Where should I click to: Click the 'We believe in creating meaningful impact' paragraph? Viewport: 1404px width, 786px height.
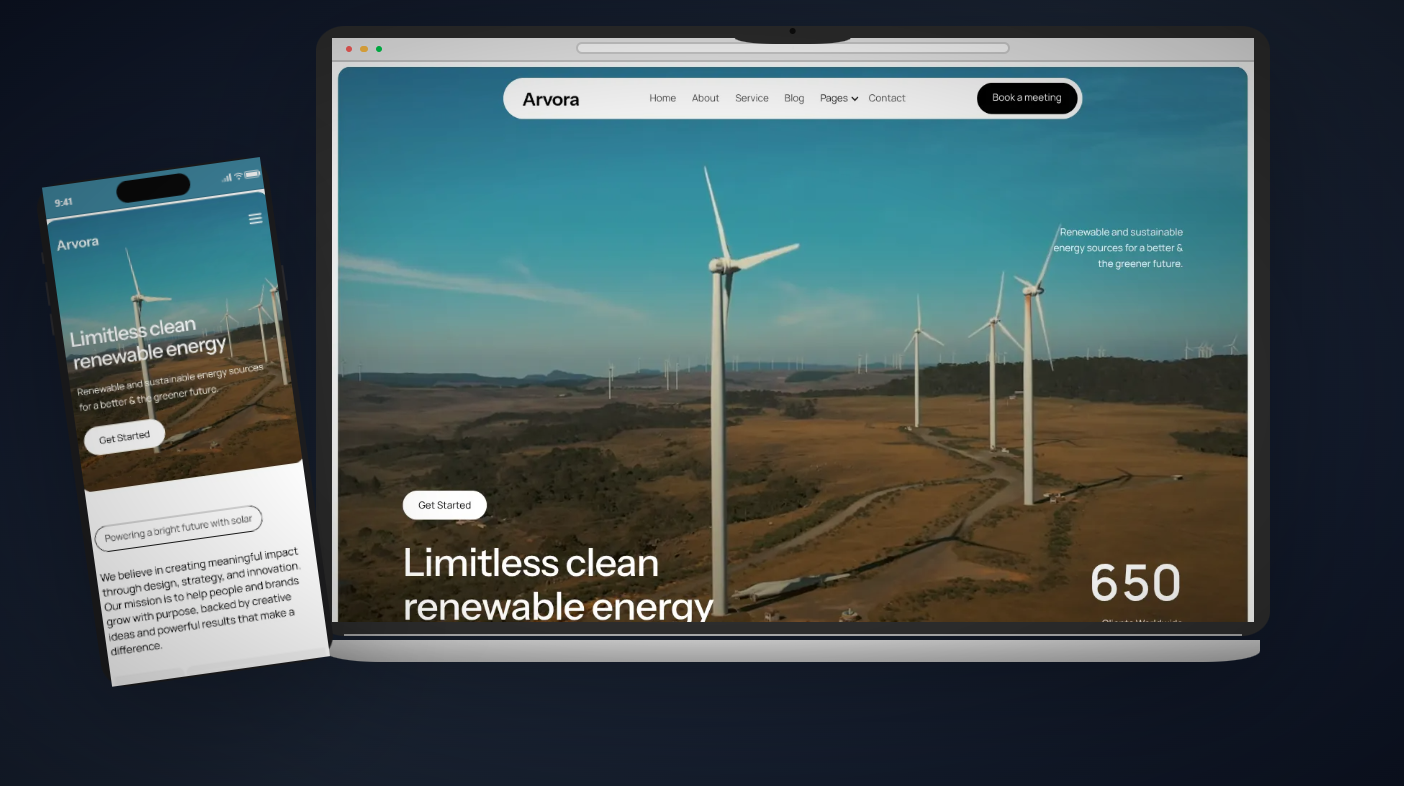[204, 601]
